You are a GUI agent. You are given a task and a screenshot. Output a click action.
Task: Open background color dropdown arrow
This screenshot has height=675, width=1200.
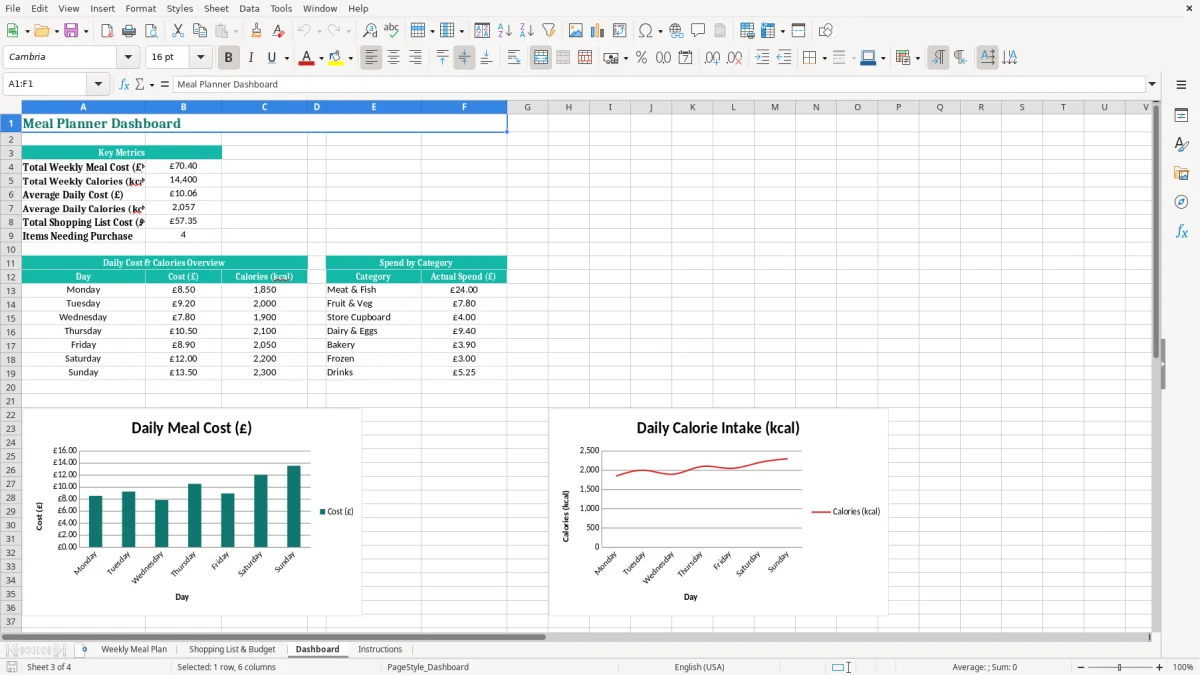click(350, 58)
